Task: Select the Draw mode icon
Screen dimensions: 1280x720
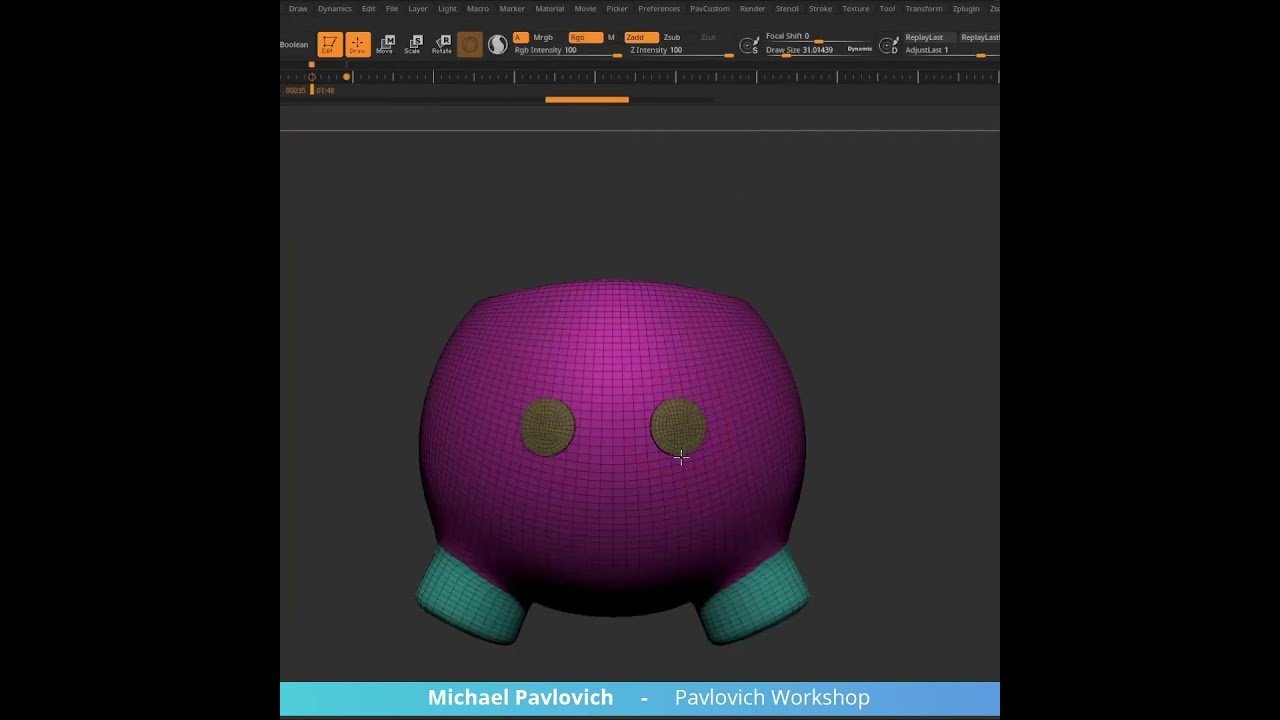Action: coord(357,44)
